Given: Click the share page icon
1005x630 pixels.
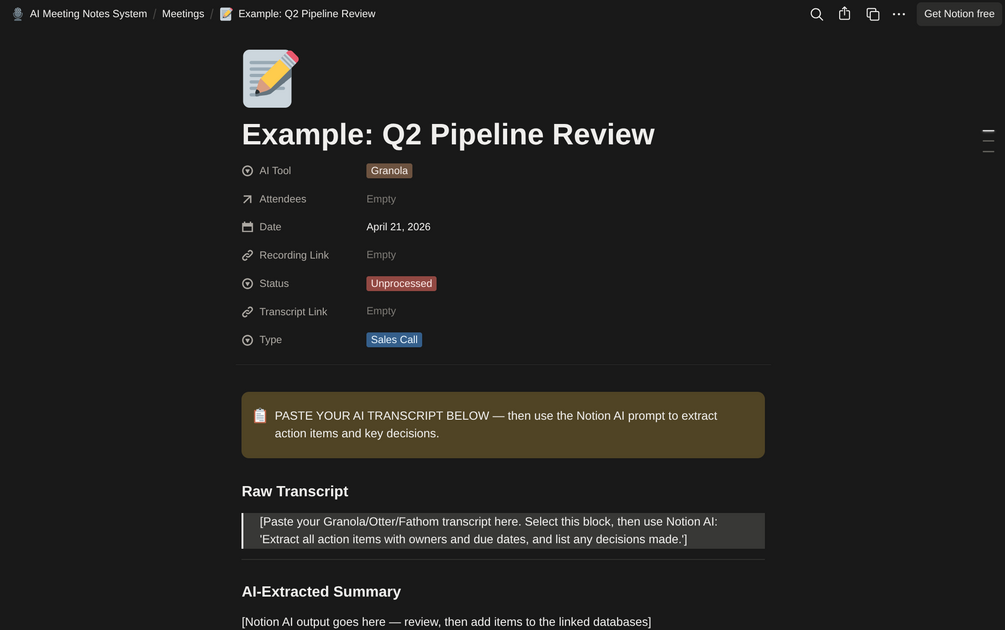Looking at the screenshot, I should coord(844,13).
